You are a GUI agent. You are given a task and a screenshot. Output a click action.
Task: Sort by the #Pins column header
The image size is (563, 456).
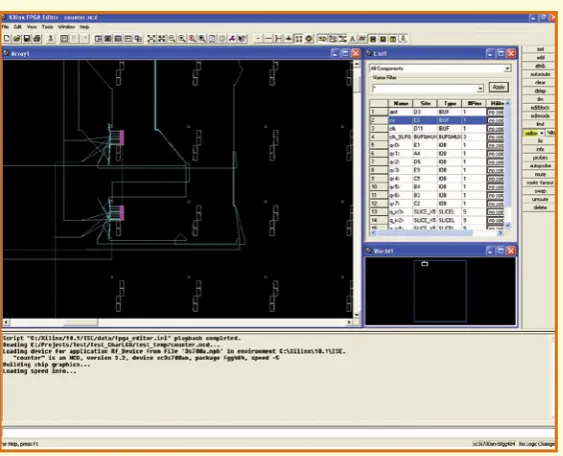click(474, 103)
